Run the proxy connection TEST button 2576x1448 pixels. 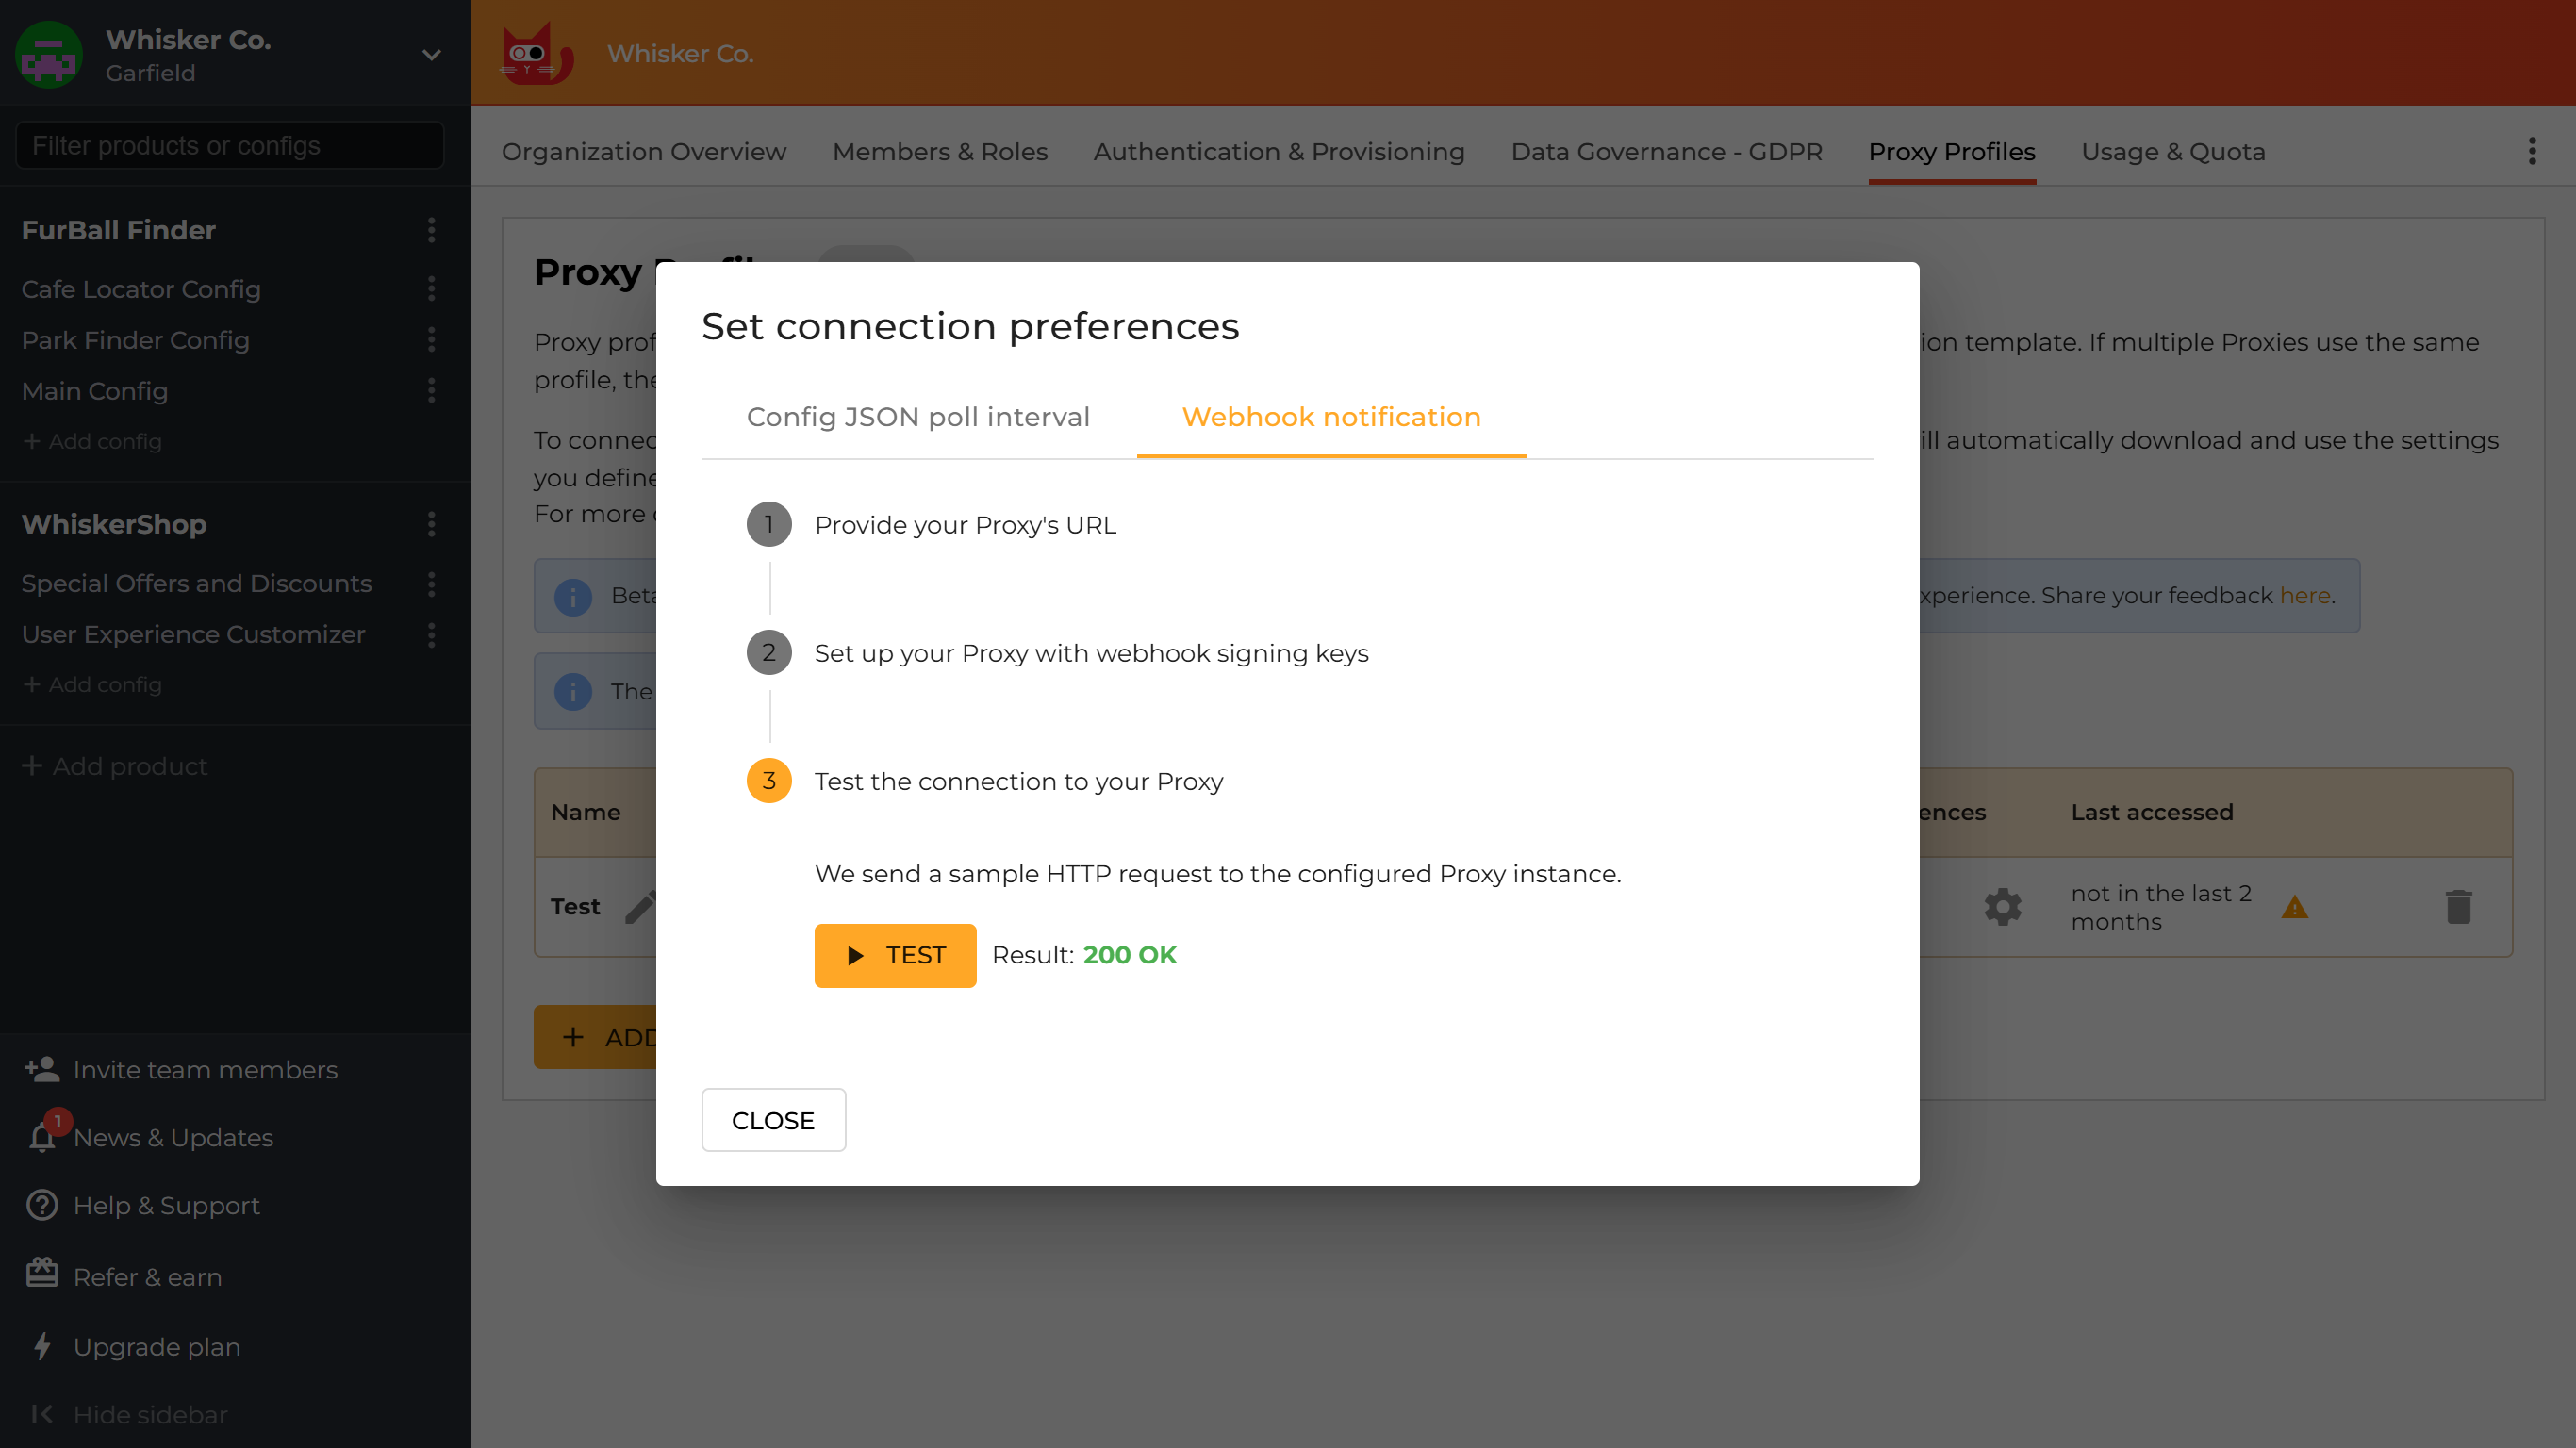tap(895, 955)
